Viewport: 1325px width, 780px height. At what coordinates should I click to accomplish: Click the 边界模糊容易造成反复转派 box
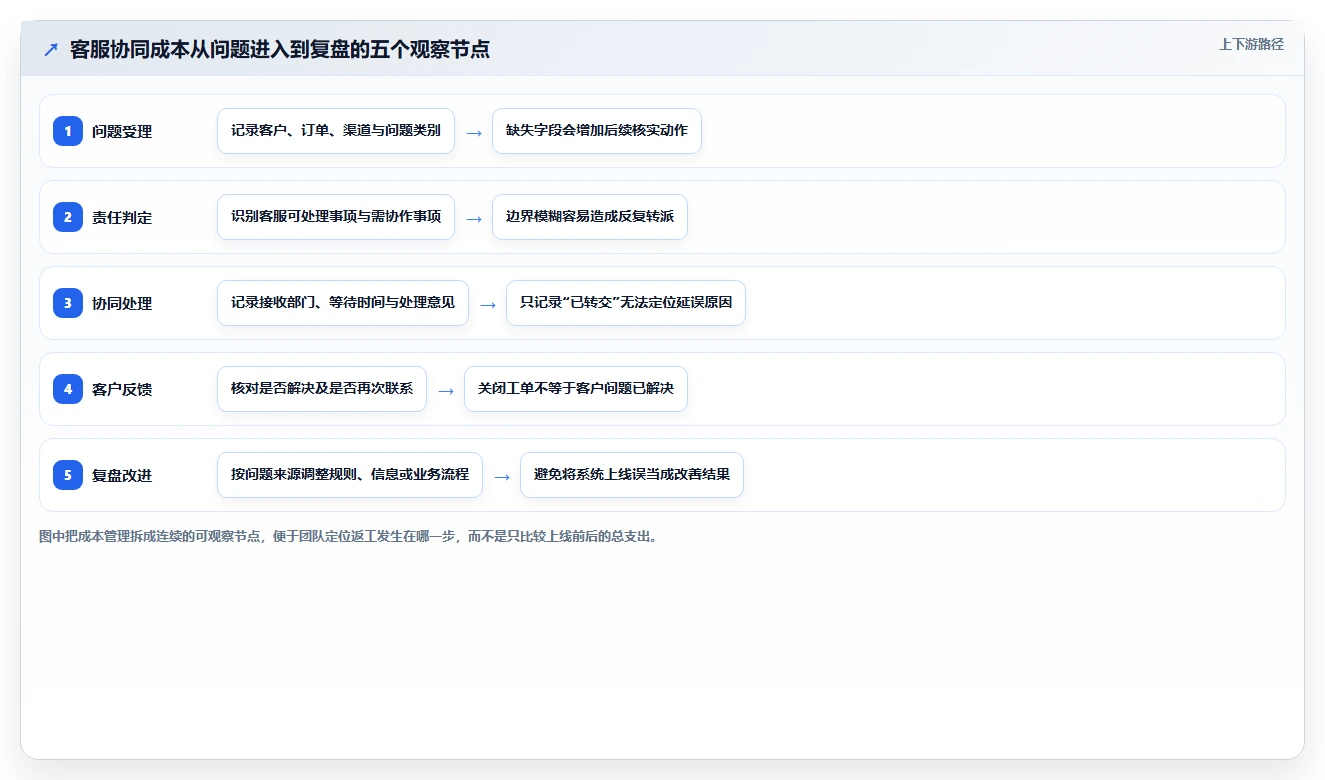coord(590,217)
